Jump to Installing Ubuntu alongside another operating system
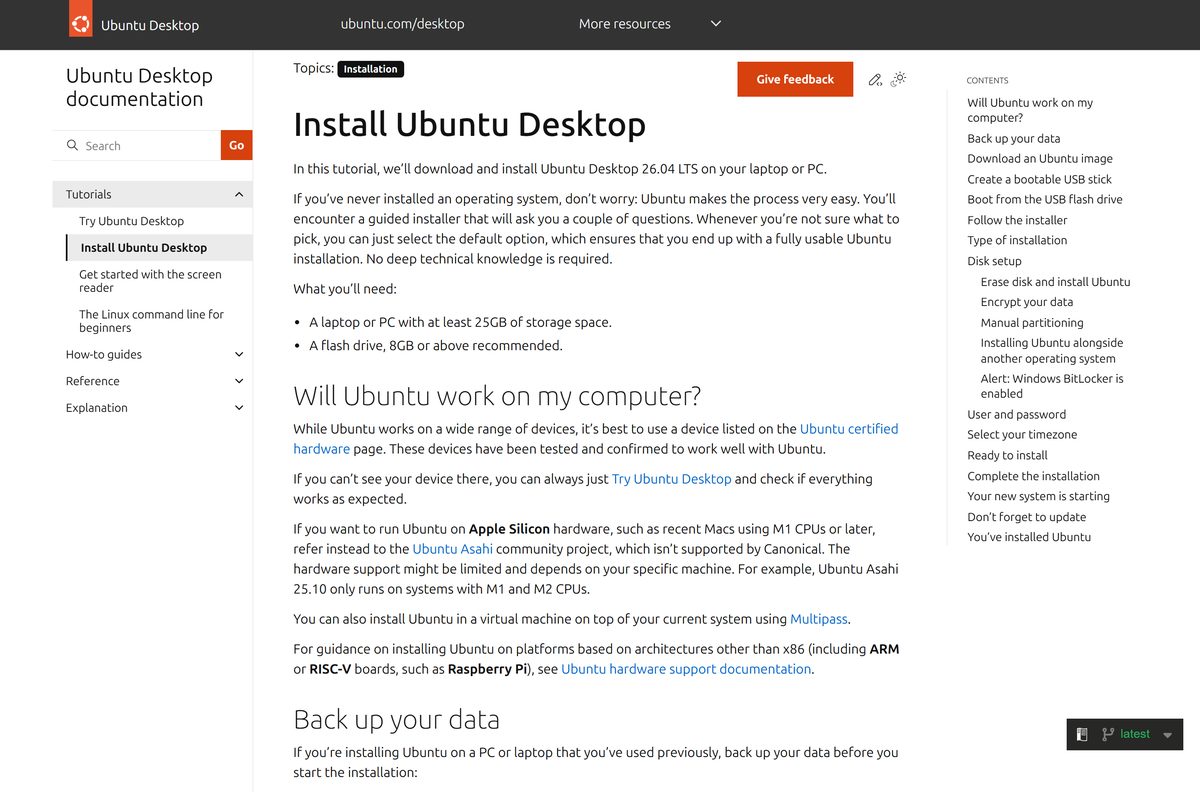 point(1052,350)
